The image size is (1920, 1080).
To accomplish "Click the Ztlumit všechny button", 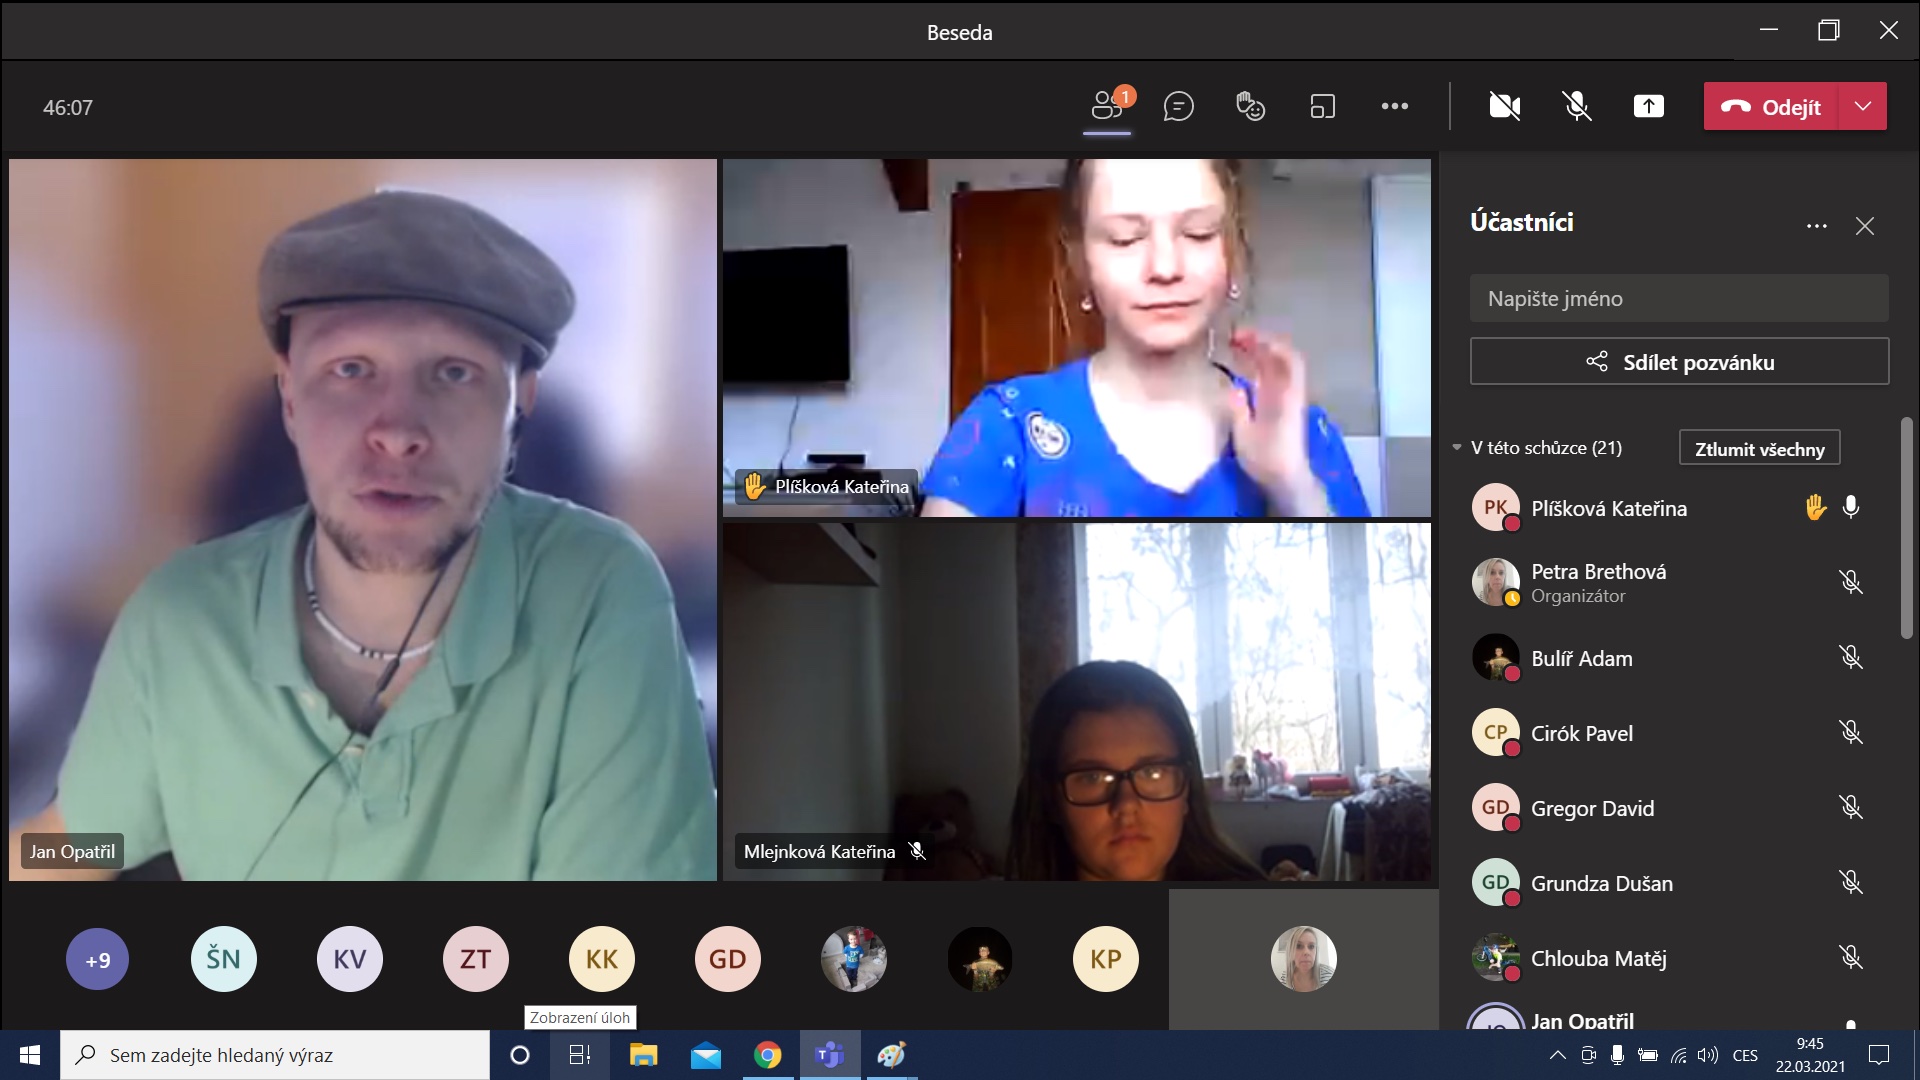I will (x=1759, y=449).
